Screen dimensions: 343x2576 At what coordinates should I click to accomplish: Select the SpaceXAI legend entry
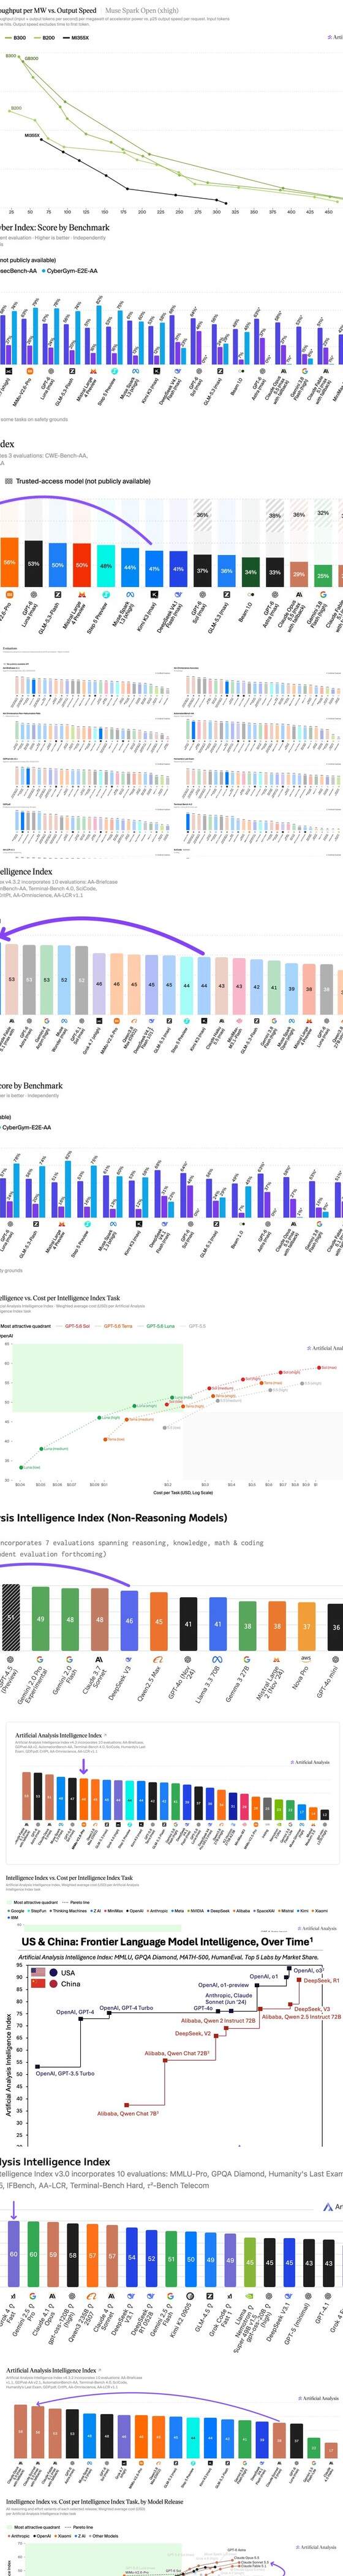click(265, 1911)
